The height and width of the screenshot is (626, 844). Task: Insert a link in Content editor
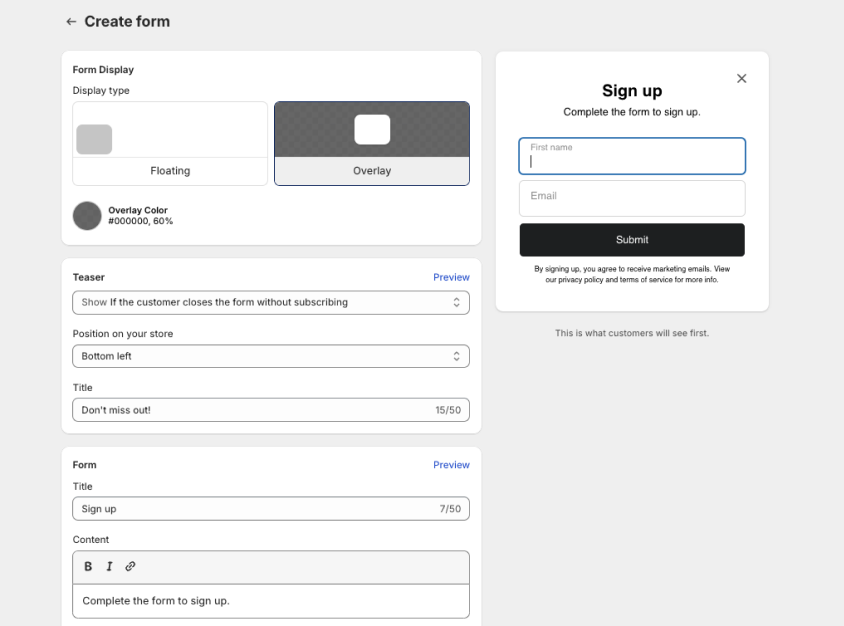[x=130, y=566]
